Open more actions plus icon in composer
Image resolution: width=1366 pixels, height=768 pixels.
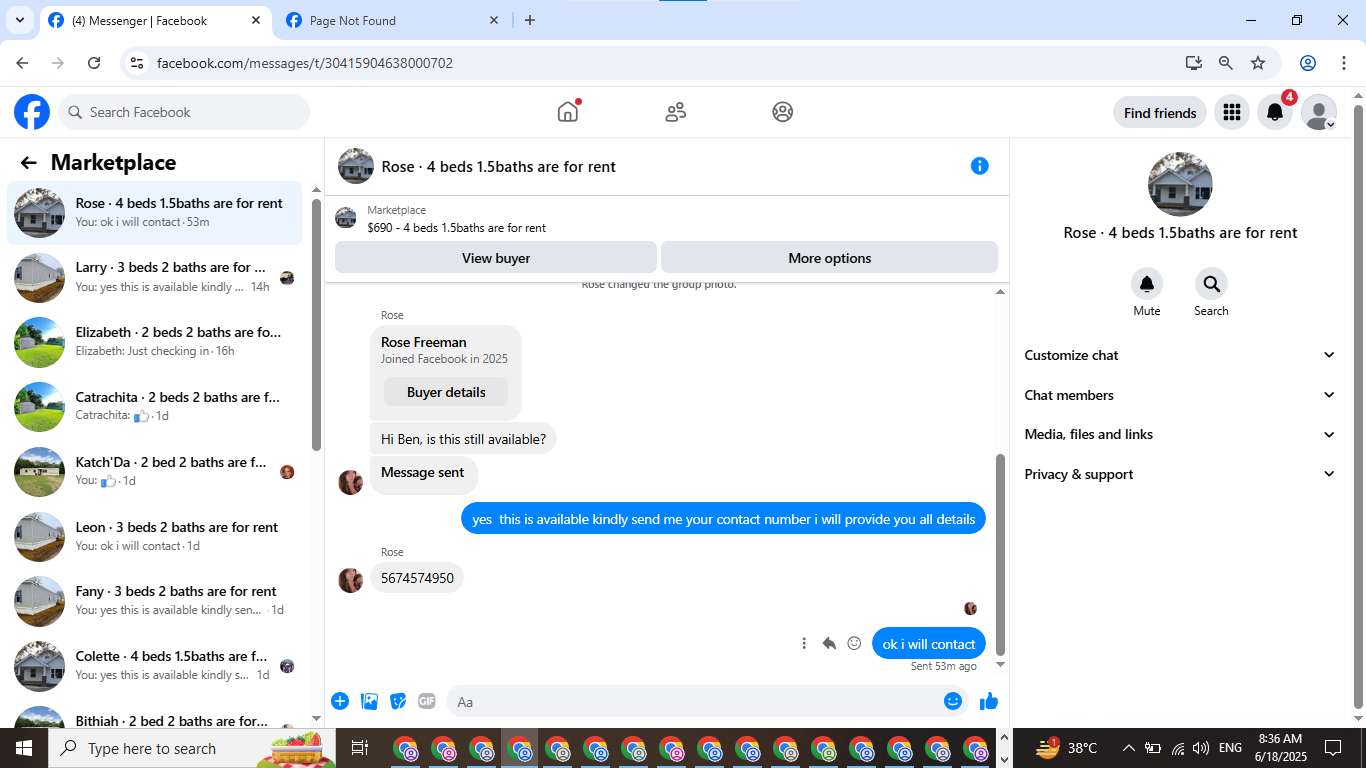click(x=340, y=701)
